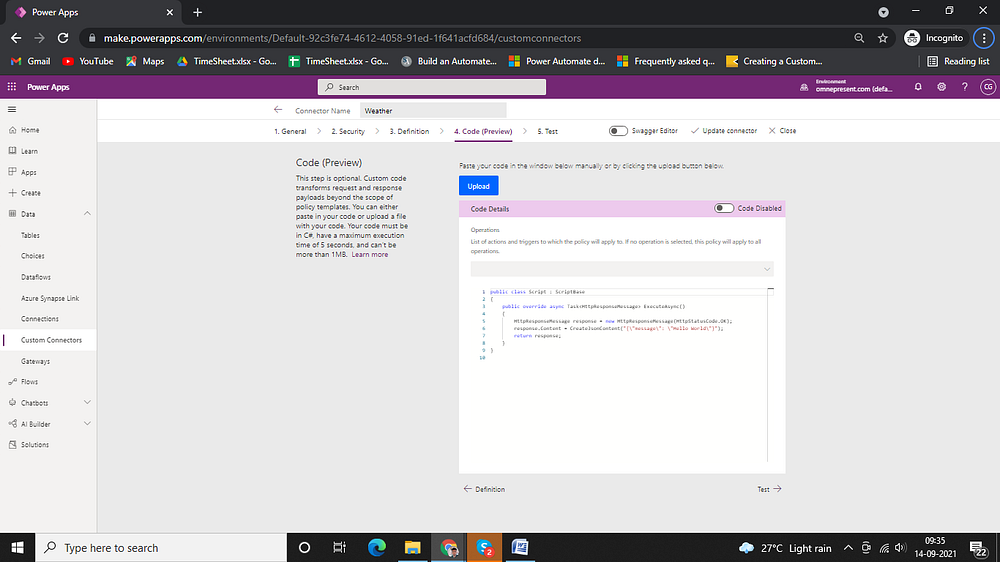Screen dimensions: 1000x562
Task: Go back to Definition via bottom link
Action: pyautogui.click(x=484, y=489)
